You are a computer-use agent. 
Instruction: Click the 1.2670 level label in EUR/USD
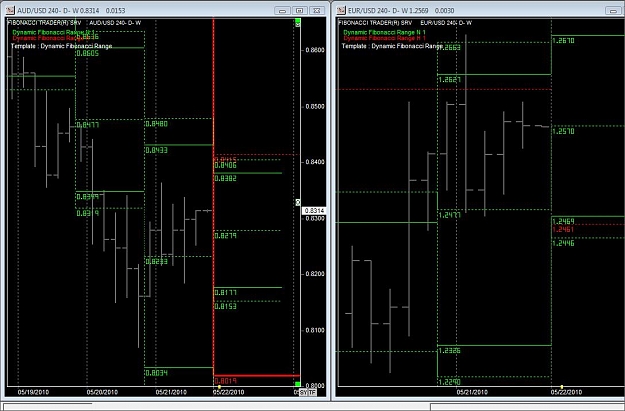point(563,41)
